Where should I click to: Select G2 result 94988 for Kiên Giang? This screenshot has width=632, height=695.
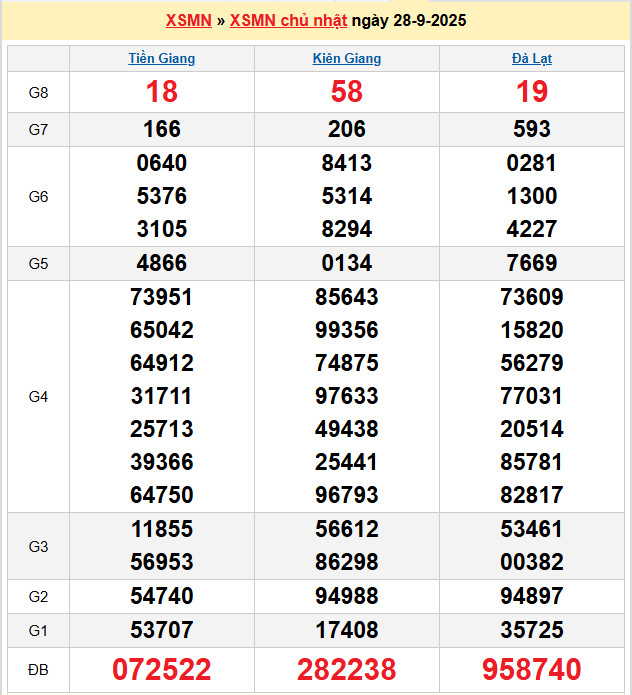click(347, 597)
